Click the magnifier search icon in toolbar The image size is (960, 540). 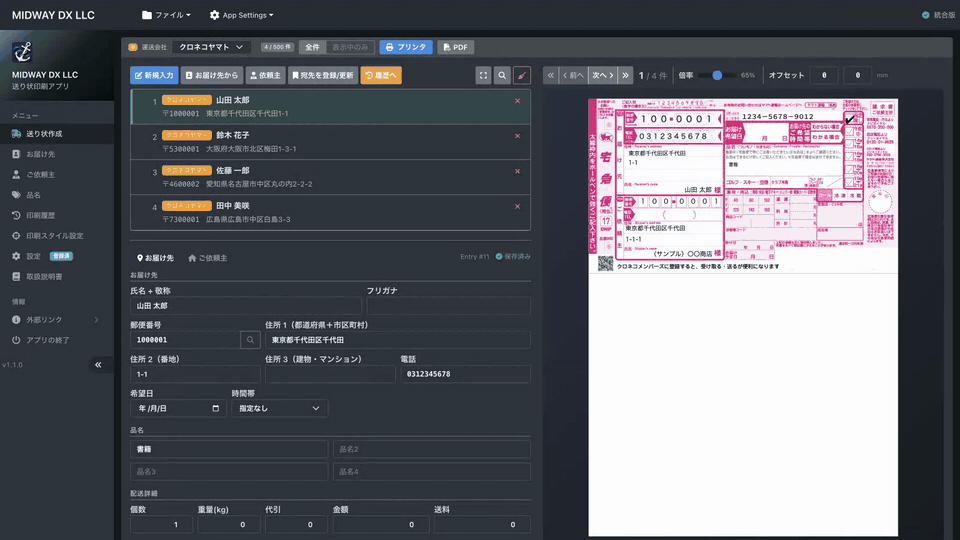[502, 75]
